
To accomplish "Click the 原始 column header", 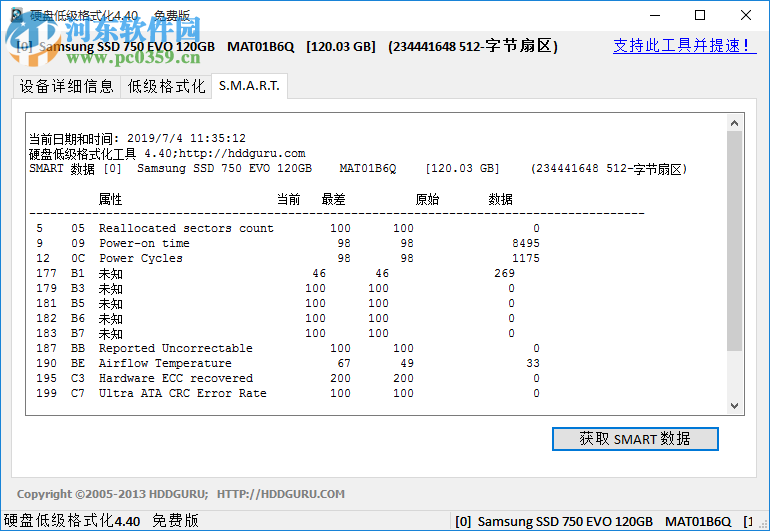I will coord(427,199).
